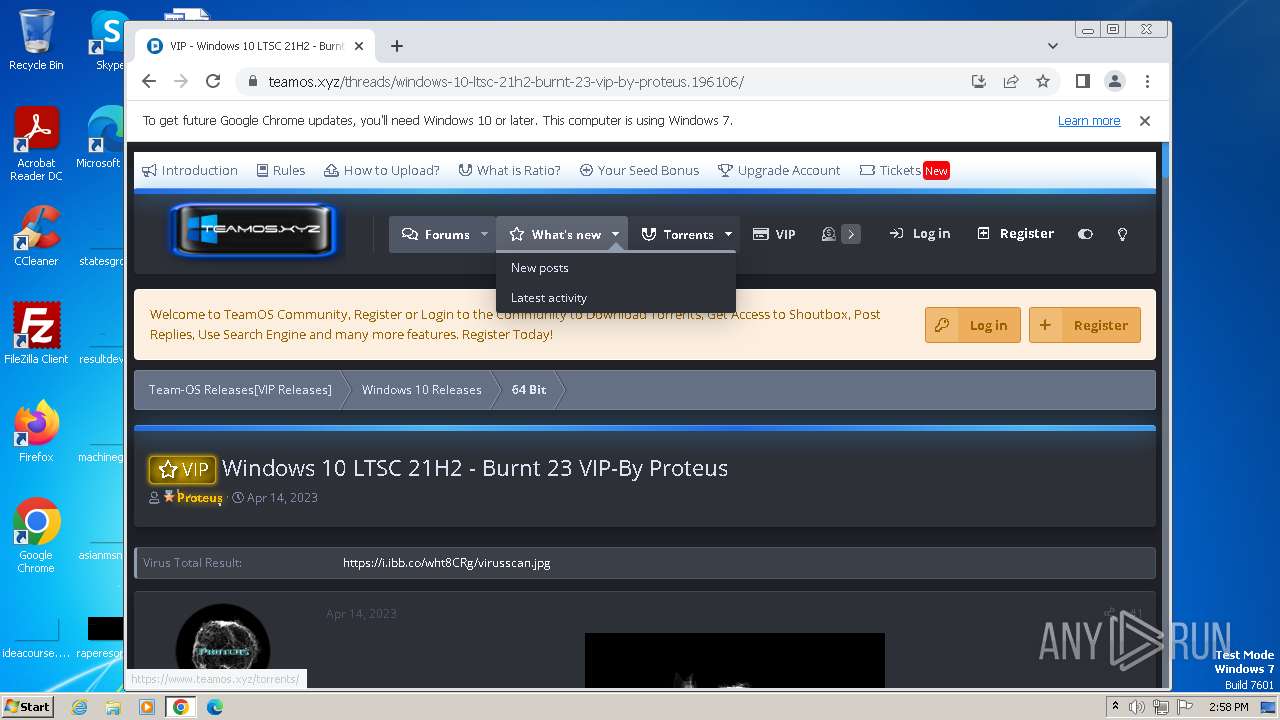Click the Proteus avatar thumbnail in the post

point(223,646)
